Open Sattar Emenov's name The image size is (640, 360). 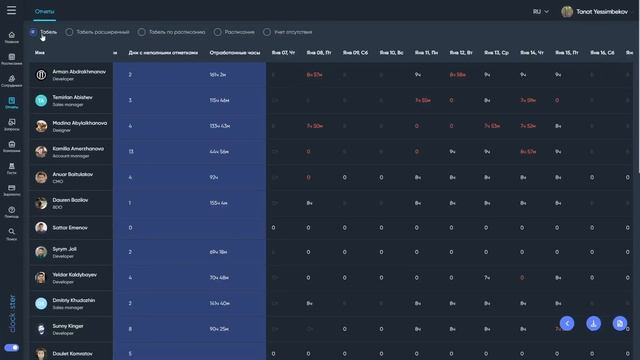(x=70, y=228)
